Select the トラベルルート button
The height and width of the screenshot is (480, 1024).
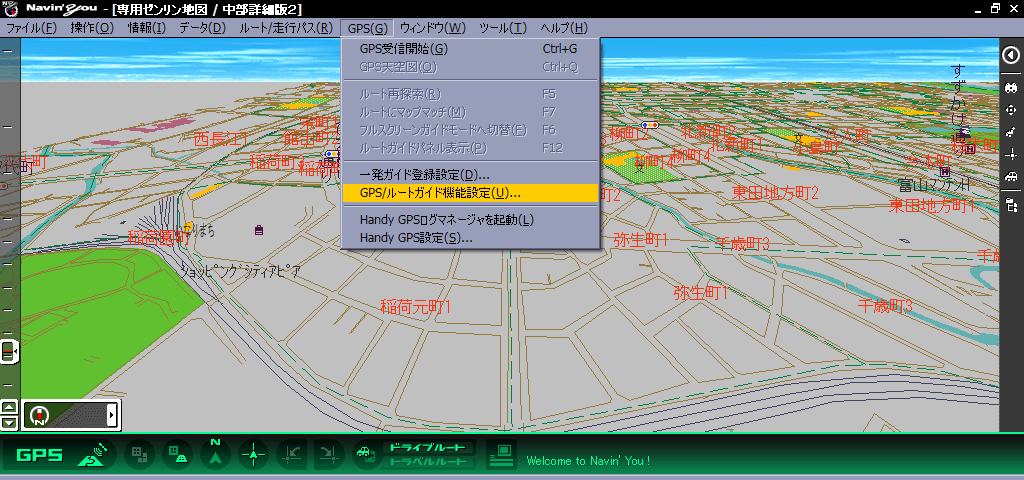[x=428, y=462]
